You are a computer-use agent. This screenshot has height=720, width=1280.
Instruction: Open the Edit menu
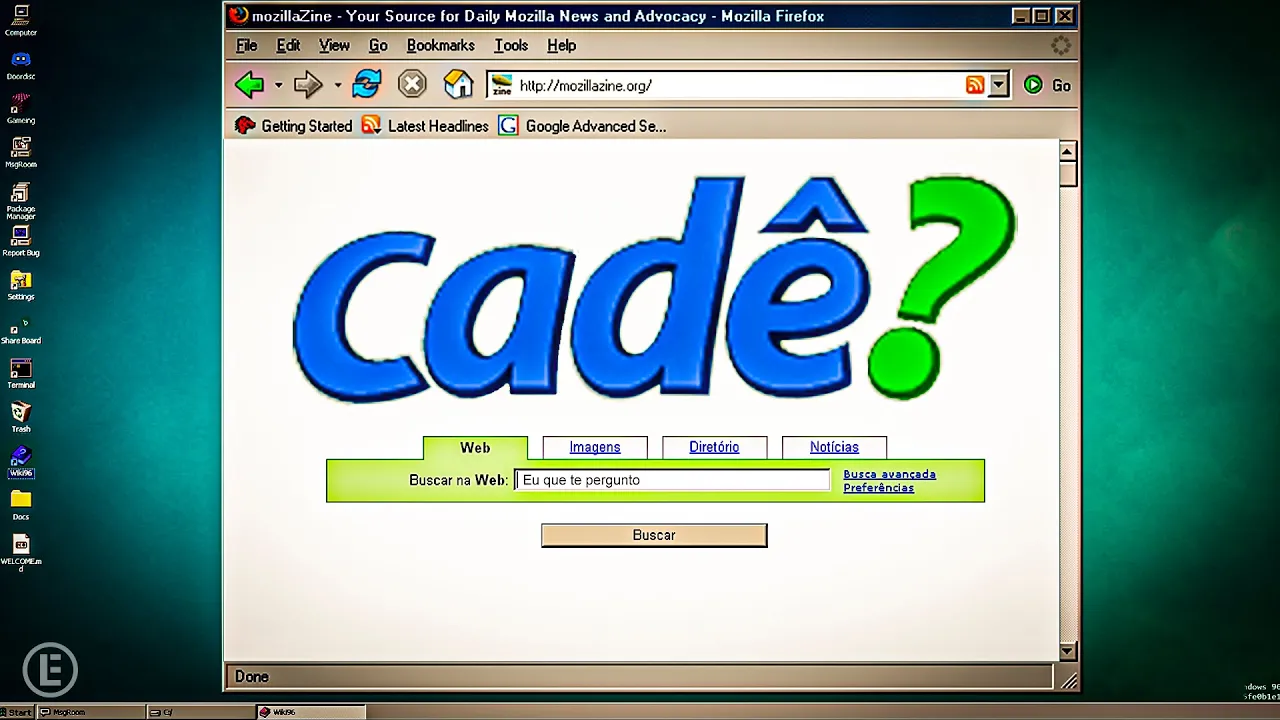click(288, 45)
